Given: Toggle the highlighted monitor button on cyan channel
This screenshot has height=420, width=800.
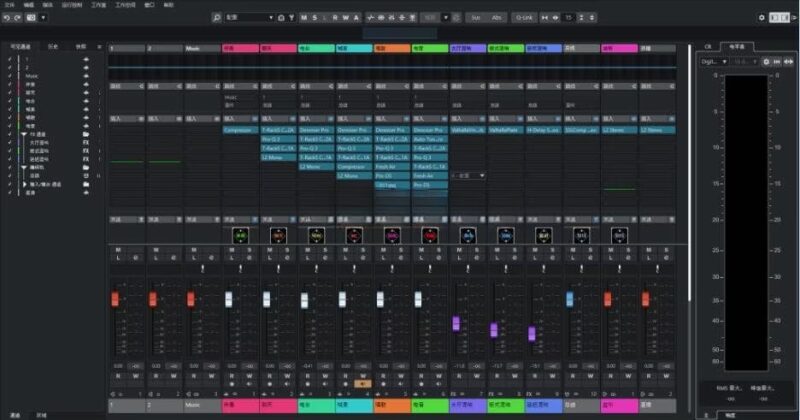Looking at the screenshot, I should 363,384.
